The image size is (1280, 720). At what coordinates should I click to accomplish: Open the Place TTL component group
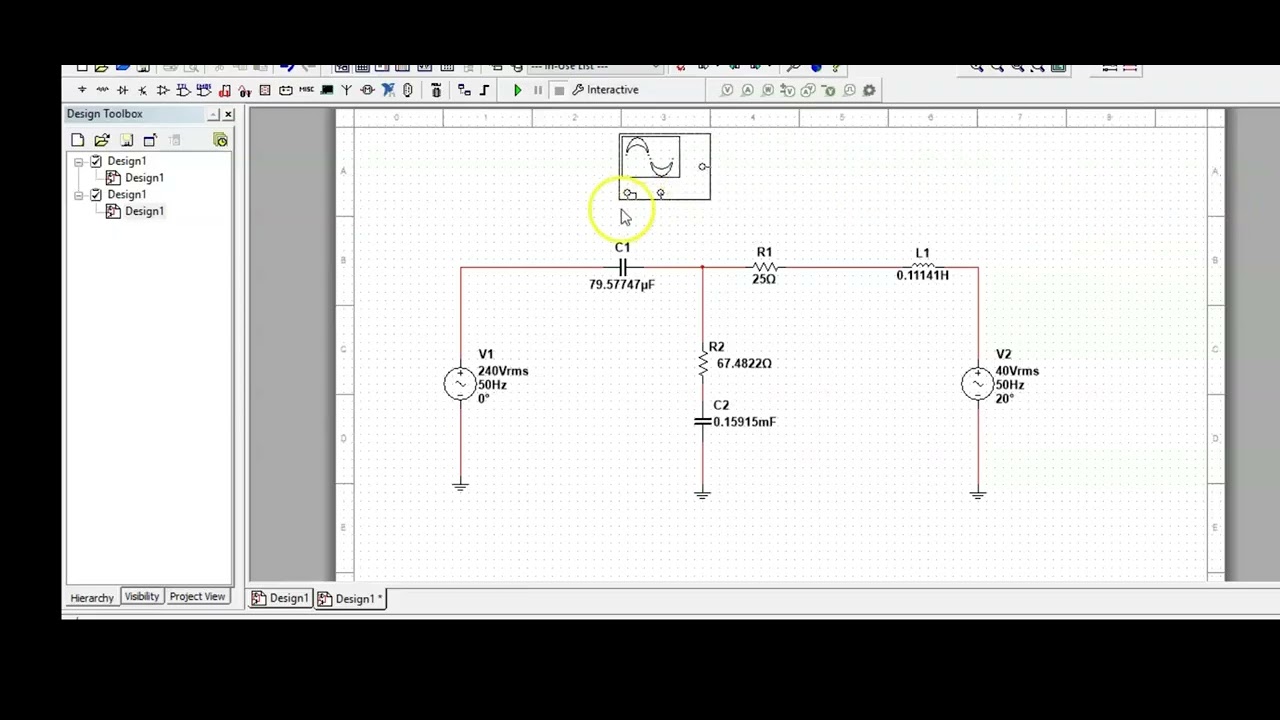(x=183, y=90)
